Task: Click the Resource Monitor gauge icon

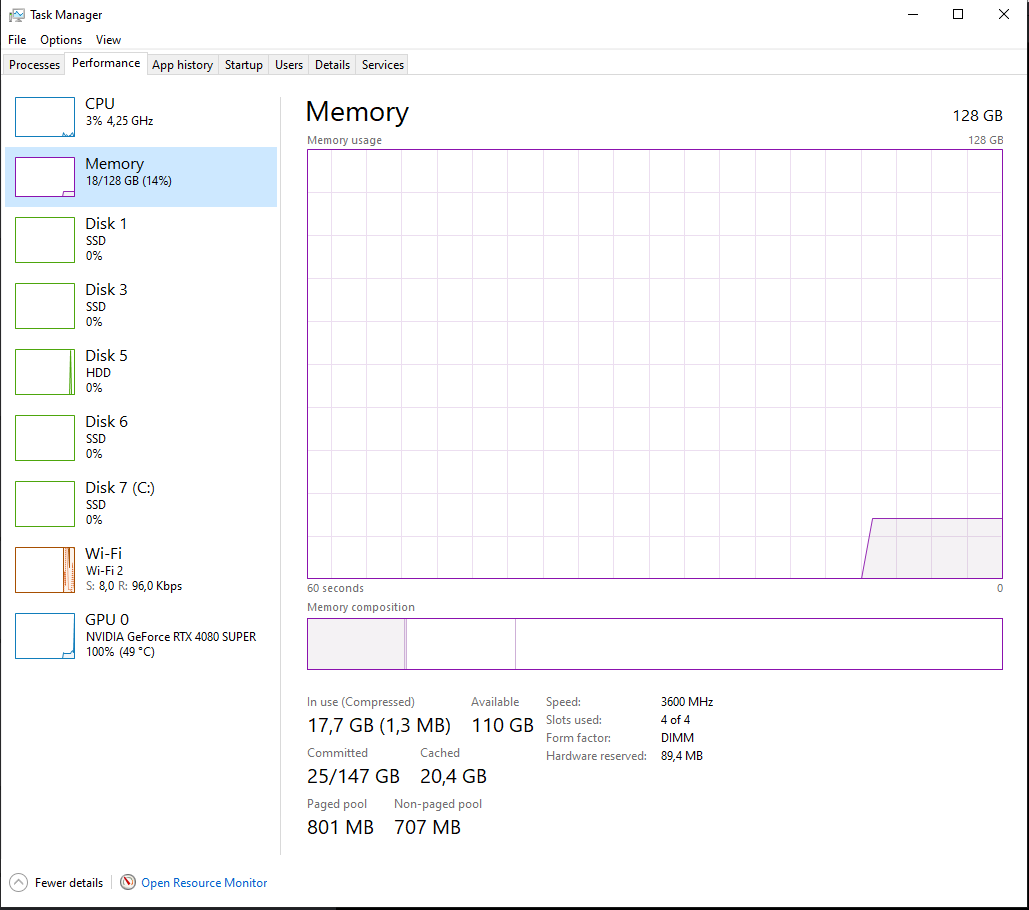Action: 128,882
